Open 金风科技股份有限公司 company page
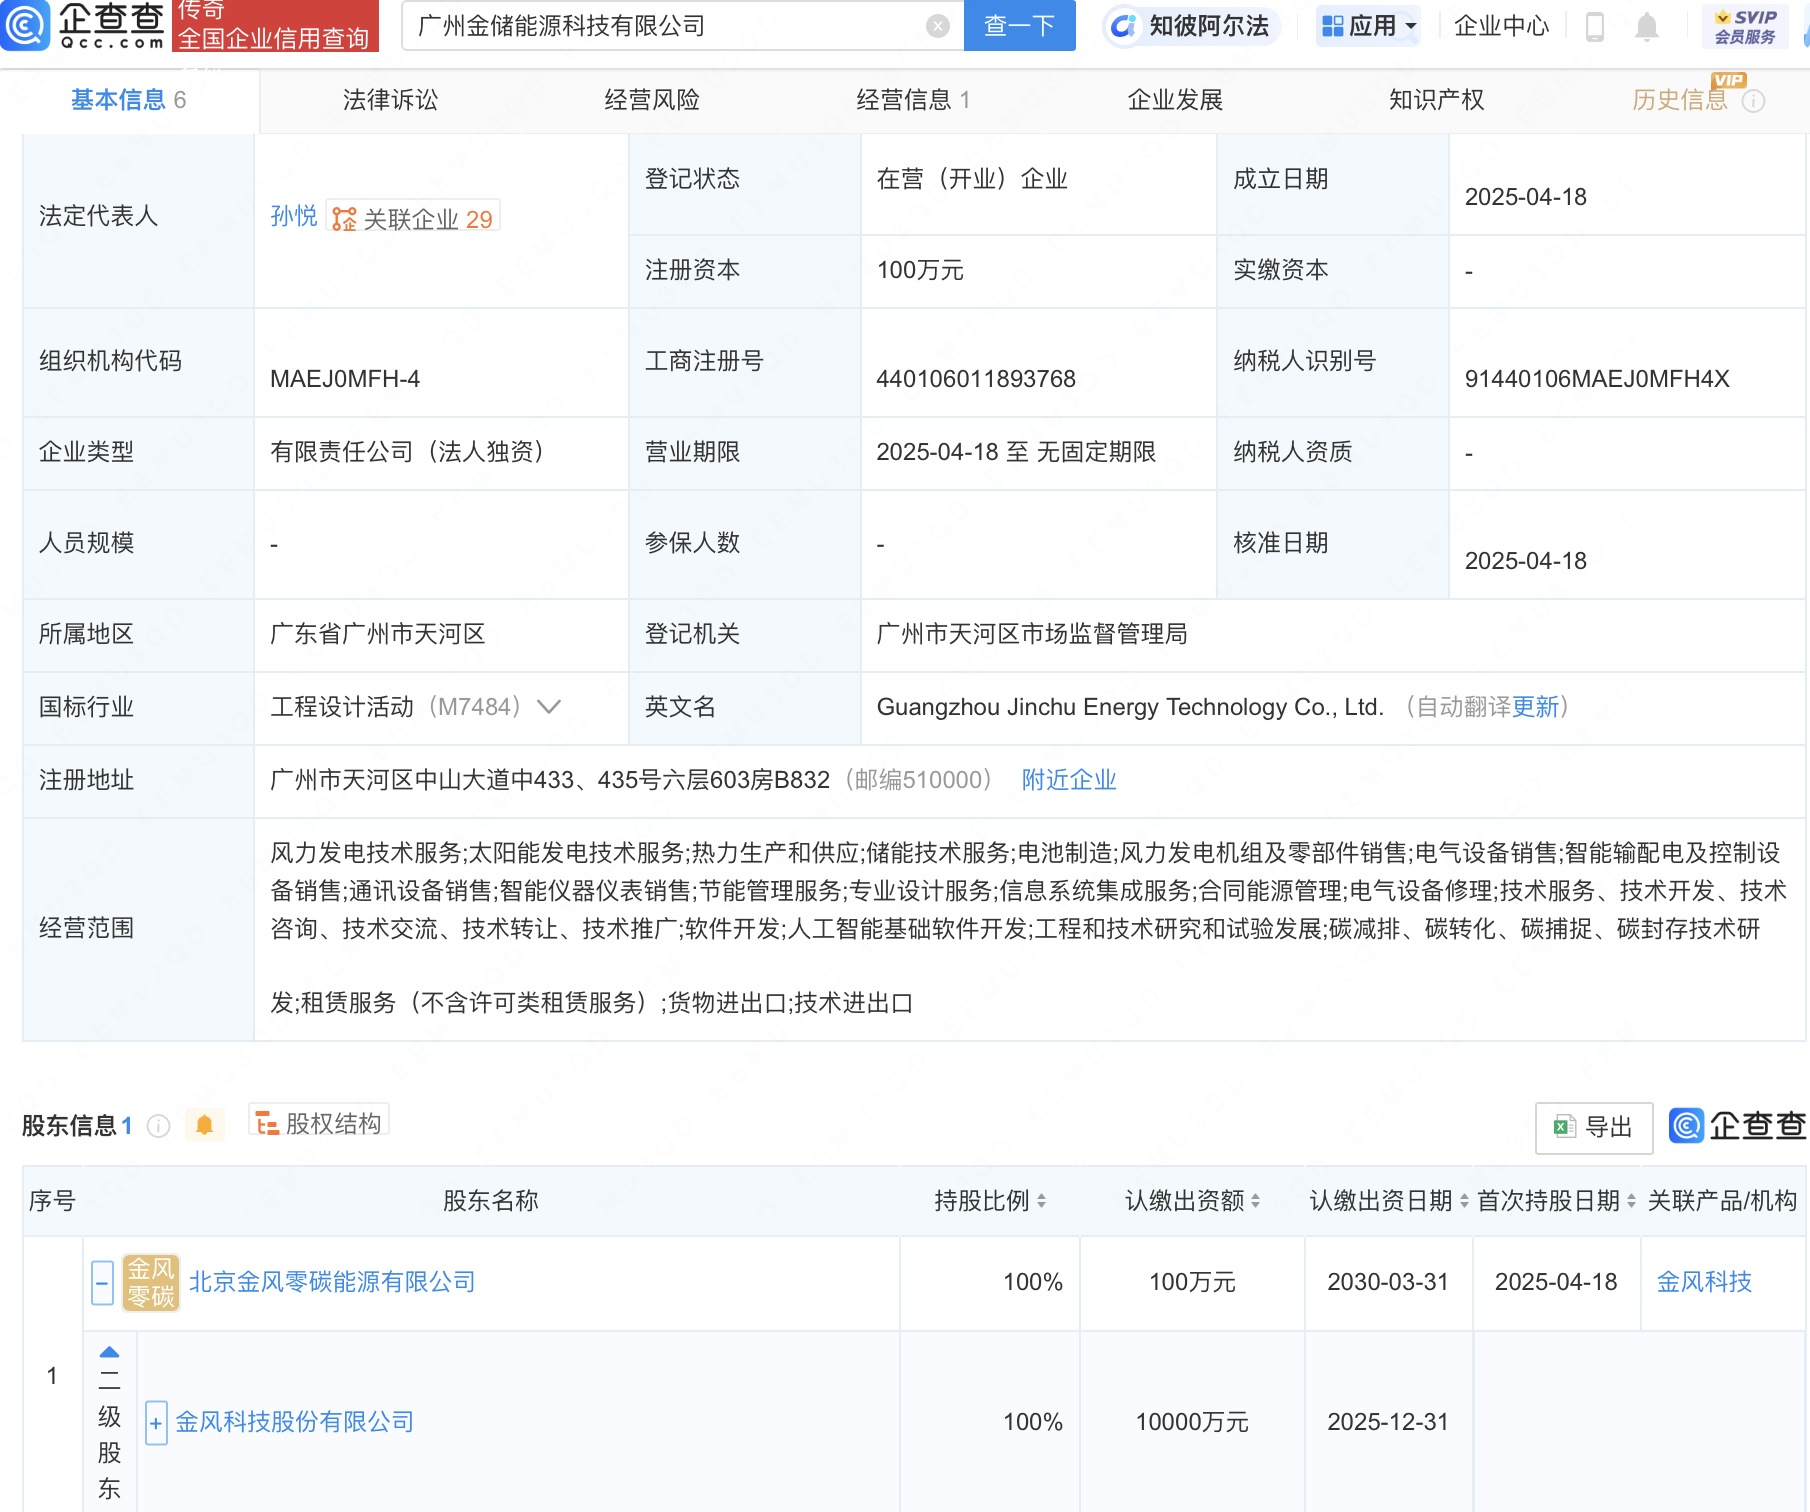Viewport: 1810px width, 1512px height. pyautogui.click(x=295, y=1422)
